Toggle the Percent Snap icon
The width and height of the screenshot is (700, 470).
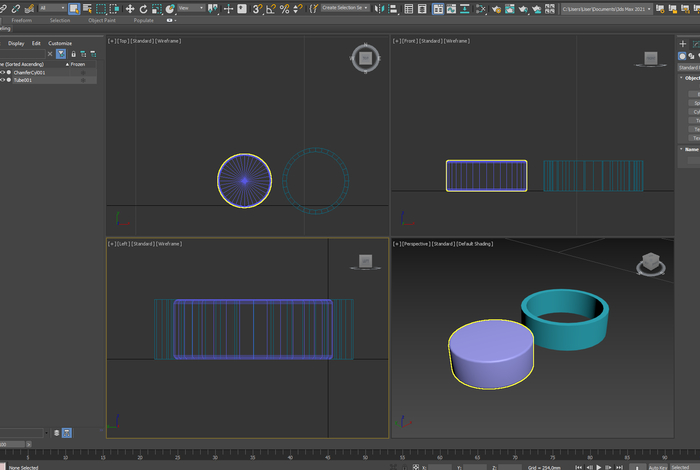tap(285, 8)
